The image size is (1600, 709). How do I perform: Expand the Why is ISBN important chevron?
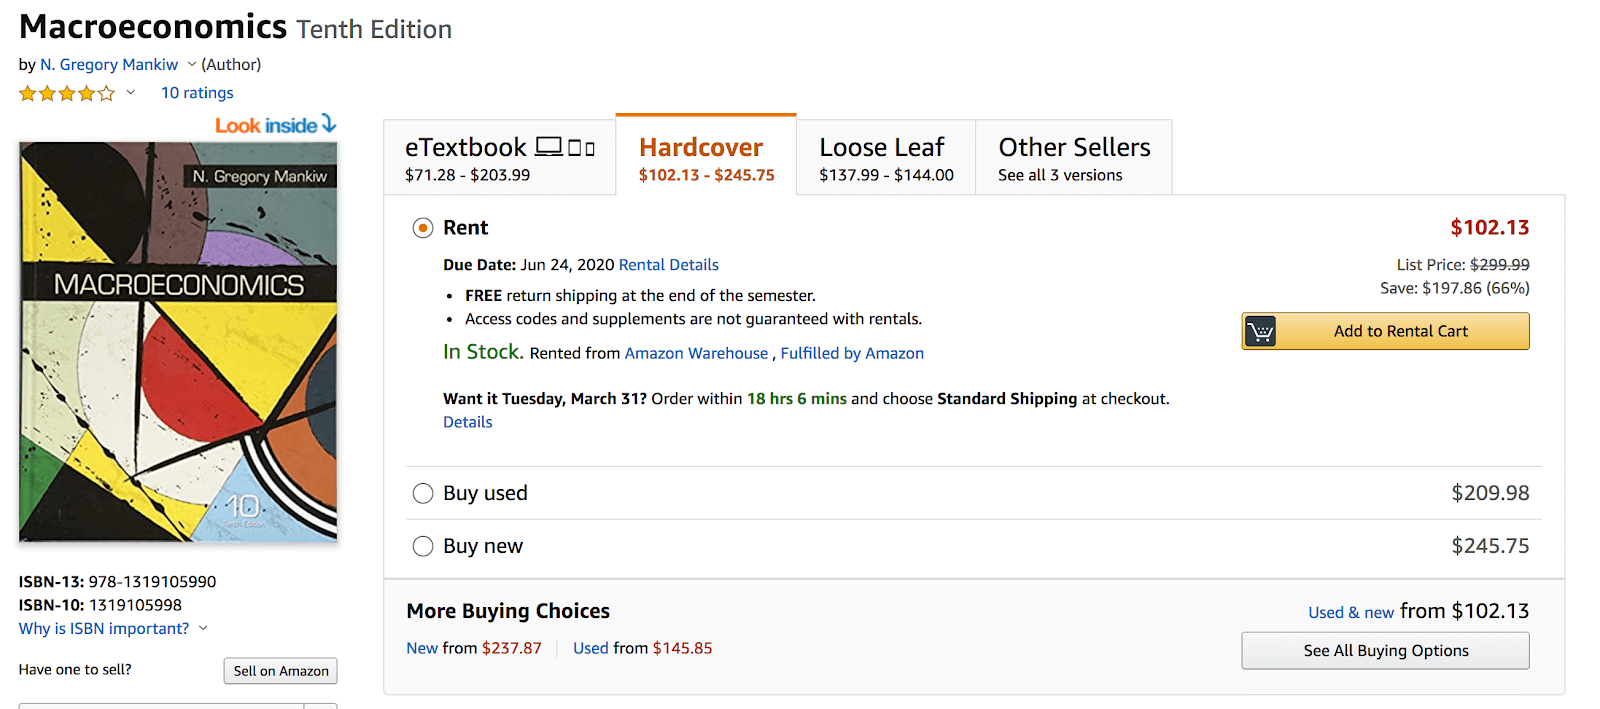(203, 628)
